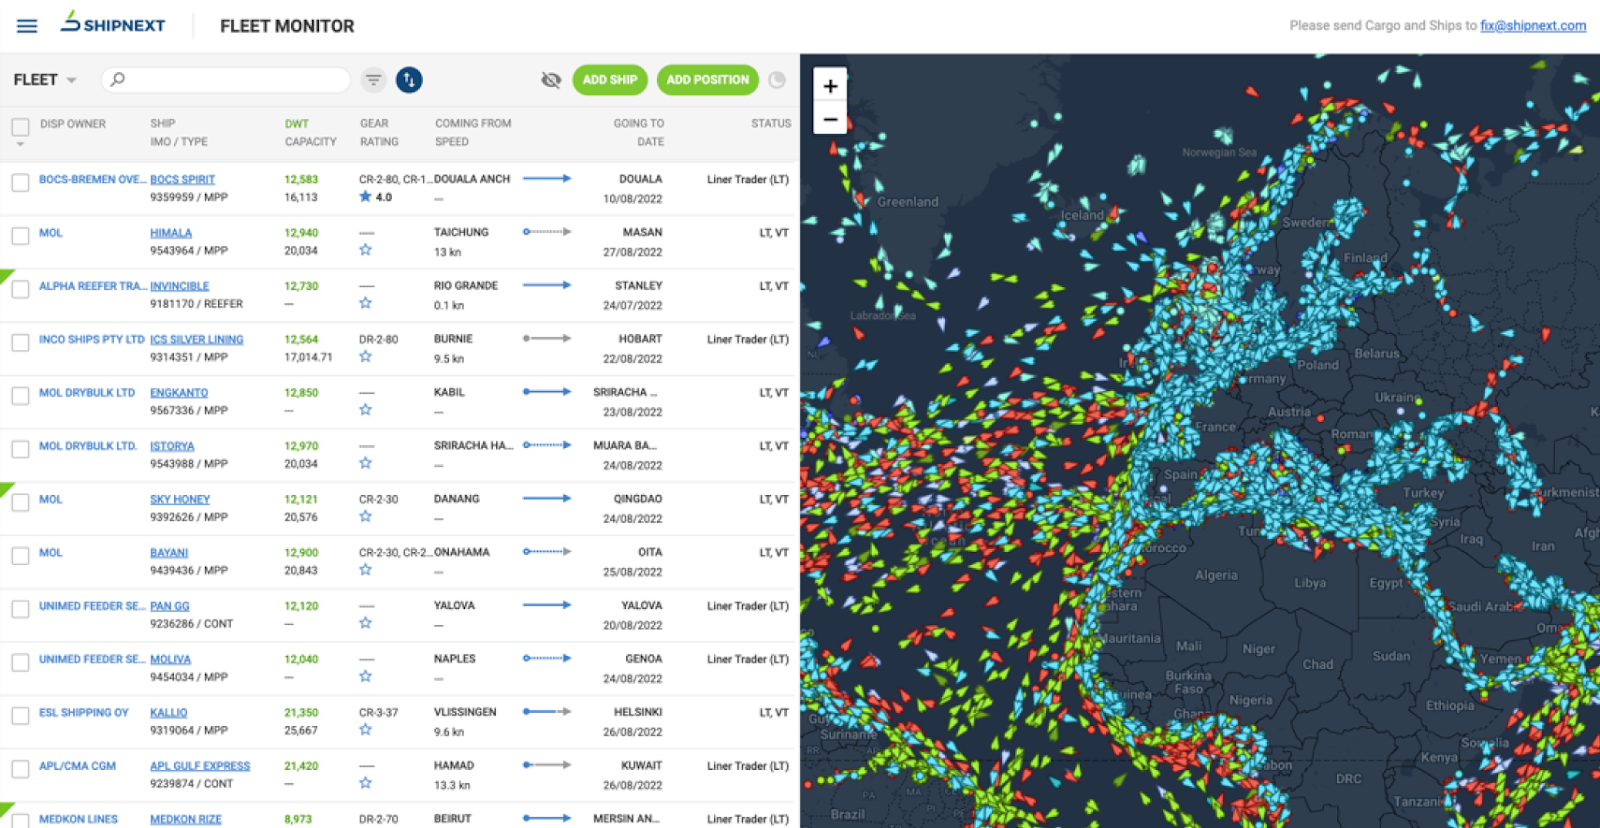Open the APL GULF EXPRESS ship link
The image size is (1600, 828).
click(200, 766)
